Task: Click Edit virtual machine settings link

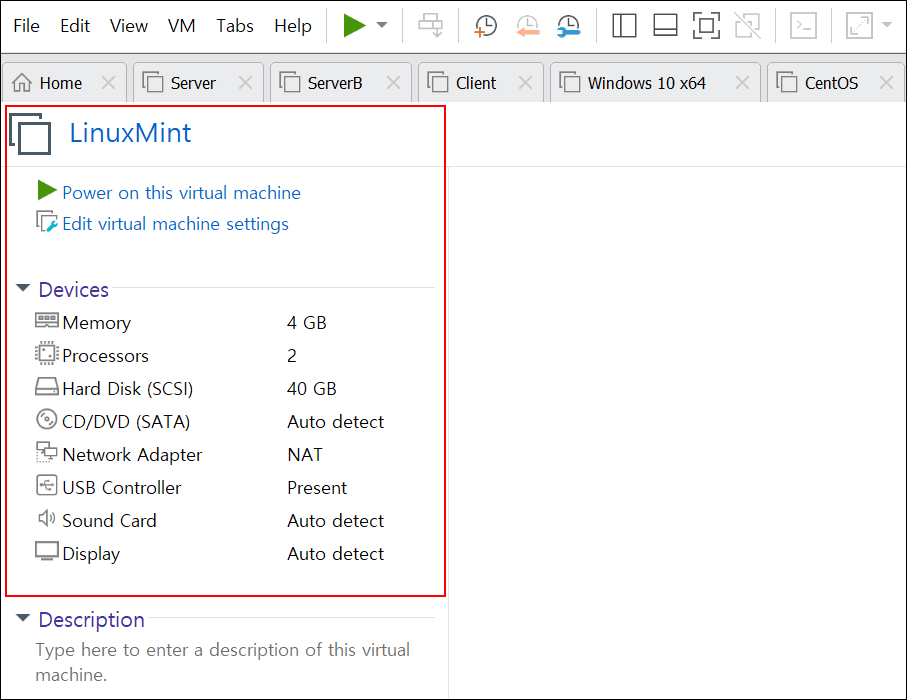Action: (175, 224)
